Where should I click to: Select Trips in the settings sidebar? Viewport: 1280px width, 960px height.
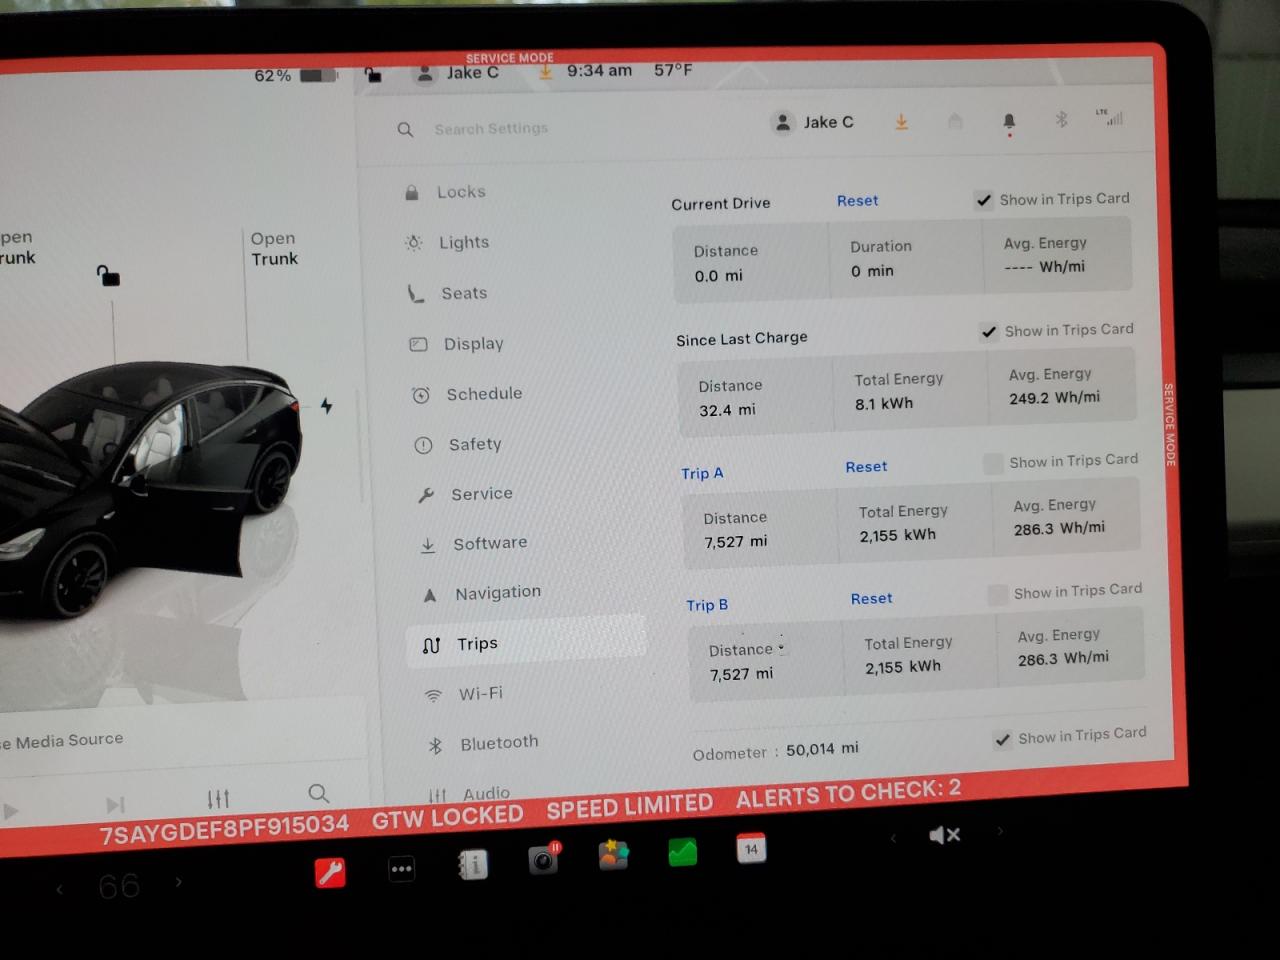(x=476, y=644)
